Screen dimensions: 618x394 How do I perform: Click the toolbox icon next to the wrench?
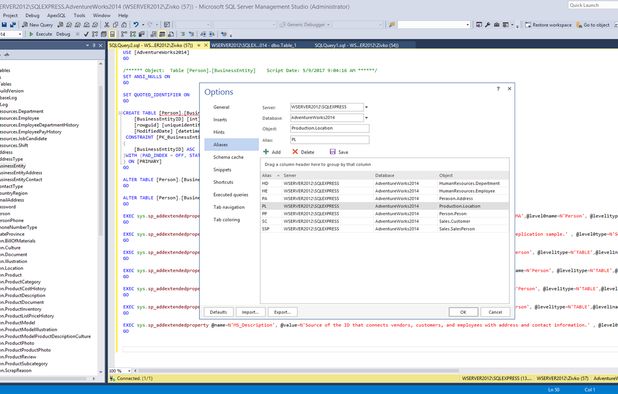coord(497,25)
